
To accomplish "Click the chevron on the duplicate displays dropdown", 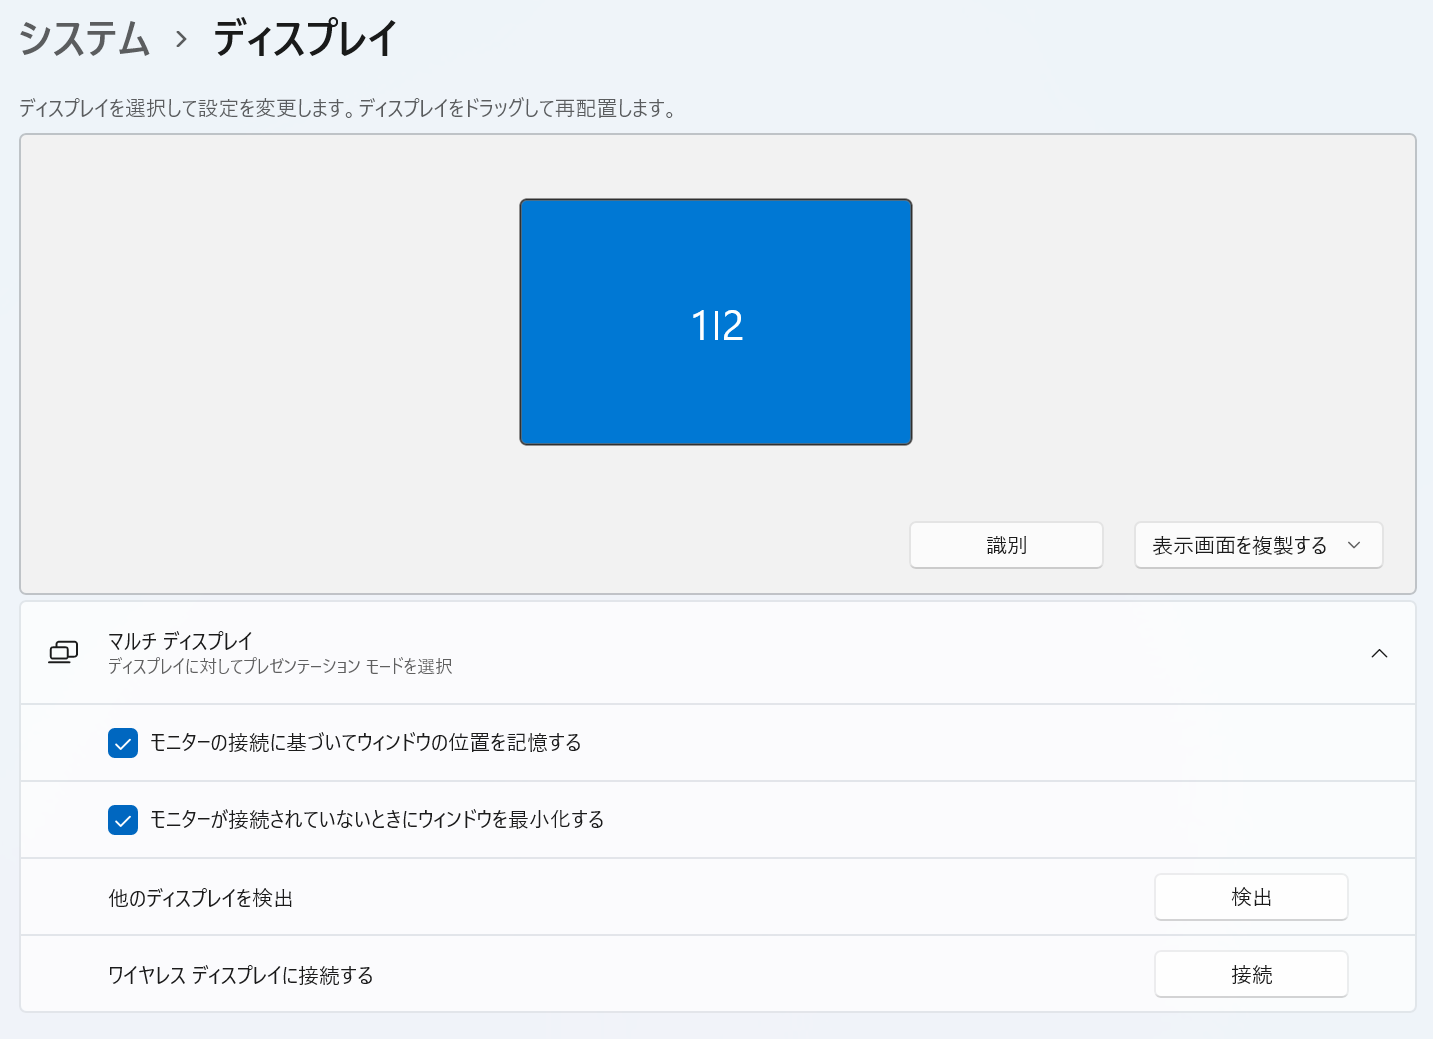I will 1355,545.
